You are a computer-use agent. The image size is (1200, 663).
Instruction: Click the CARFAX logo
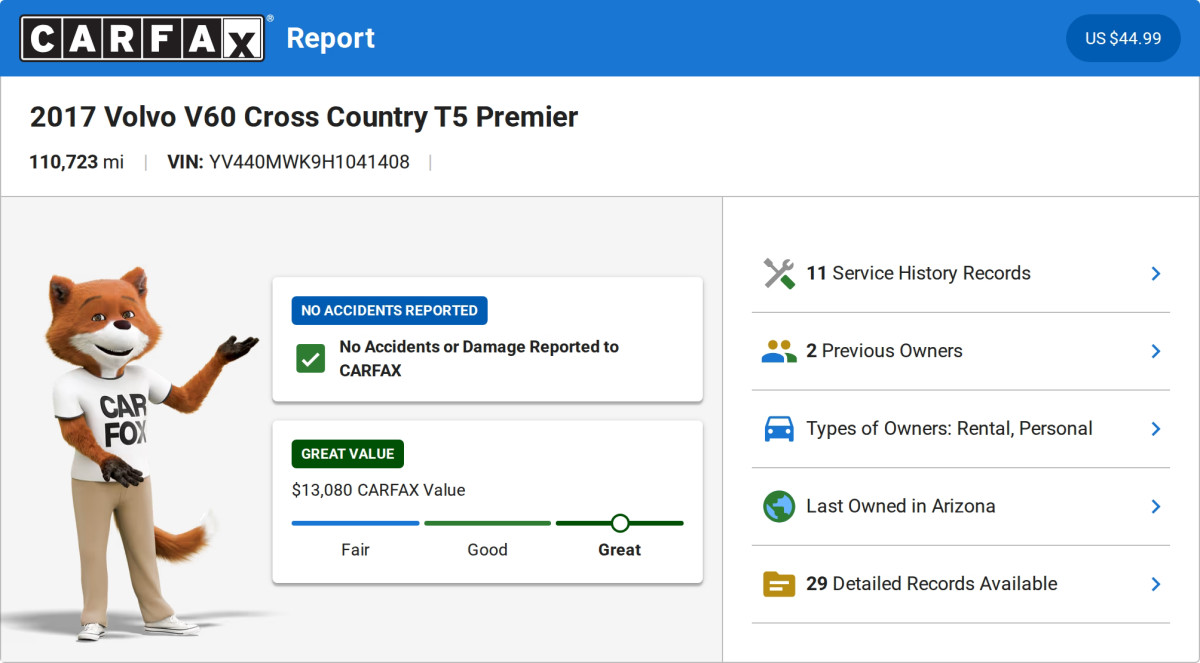click(x=142, y=38)
